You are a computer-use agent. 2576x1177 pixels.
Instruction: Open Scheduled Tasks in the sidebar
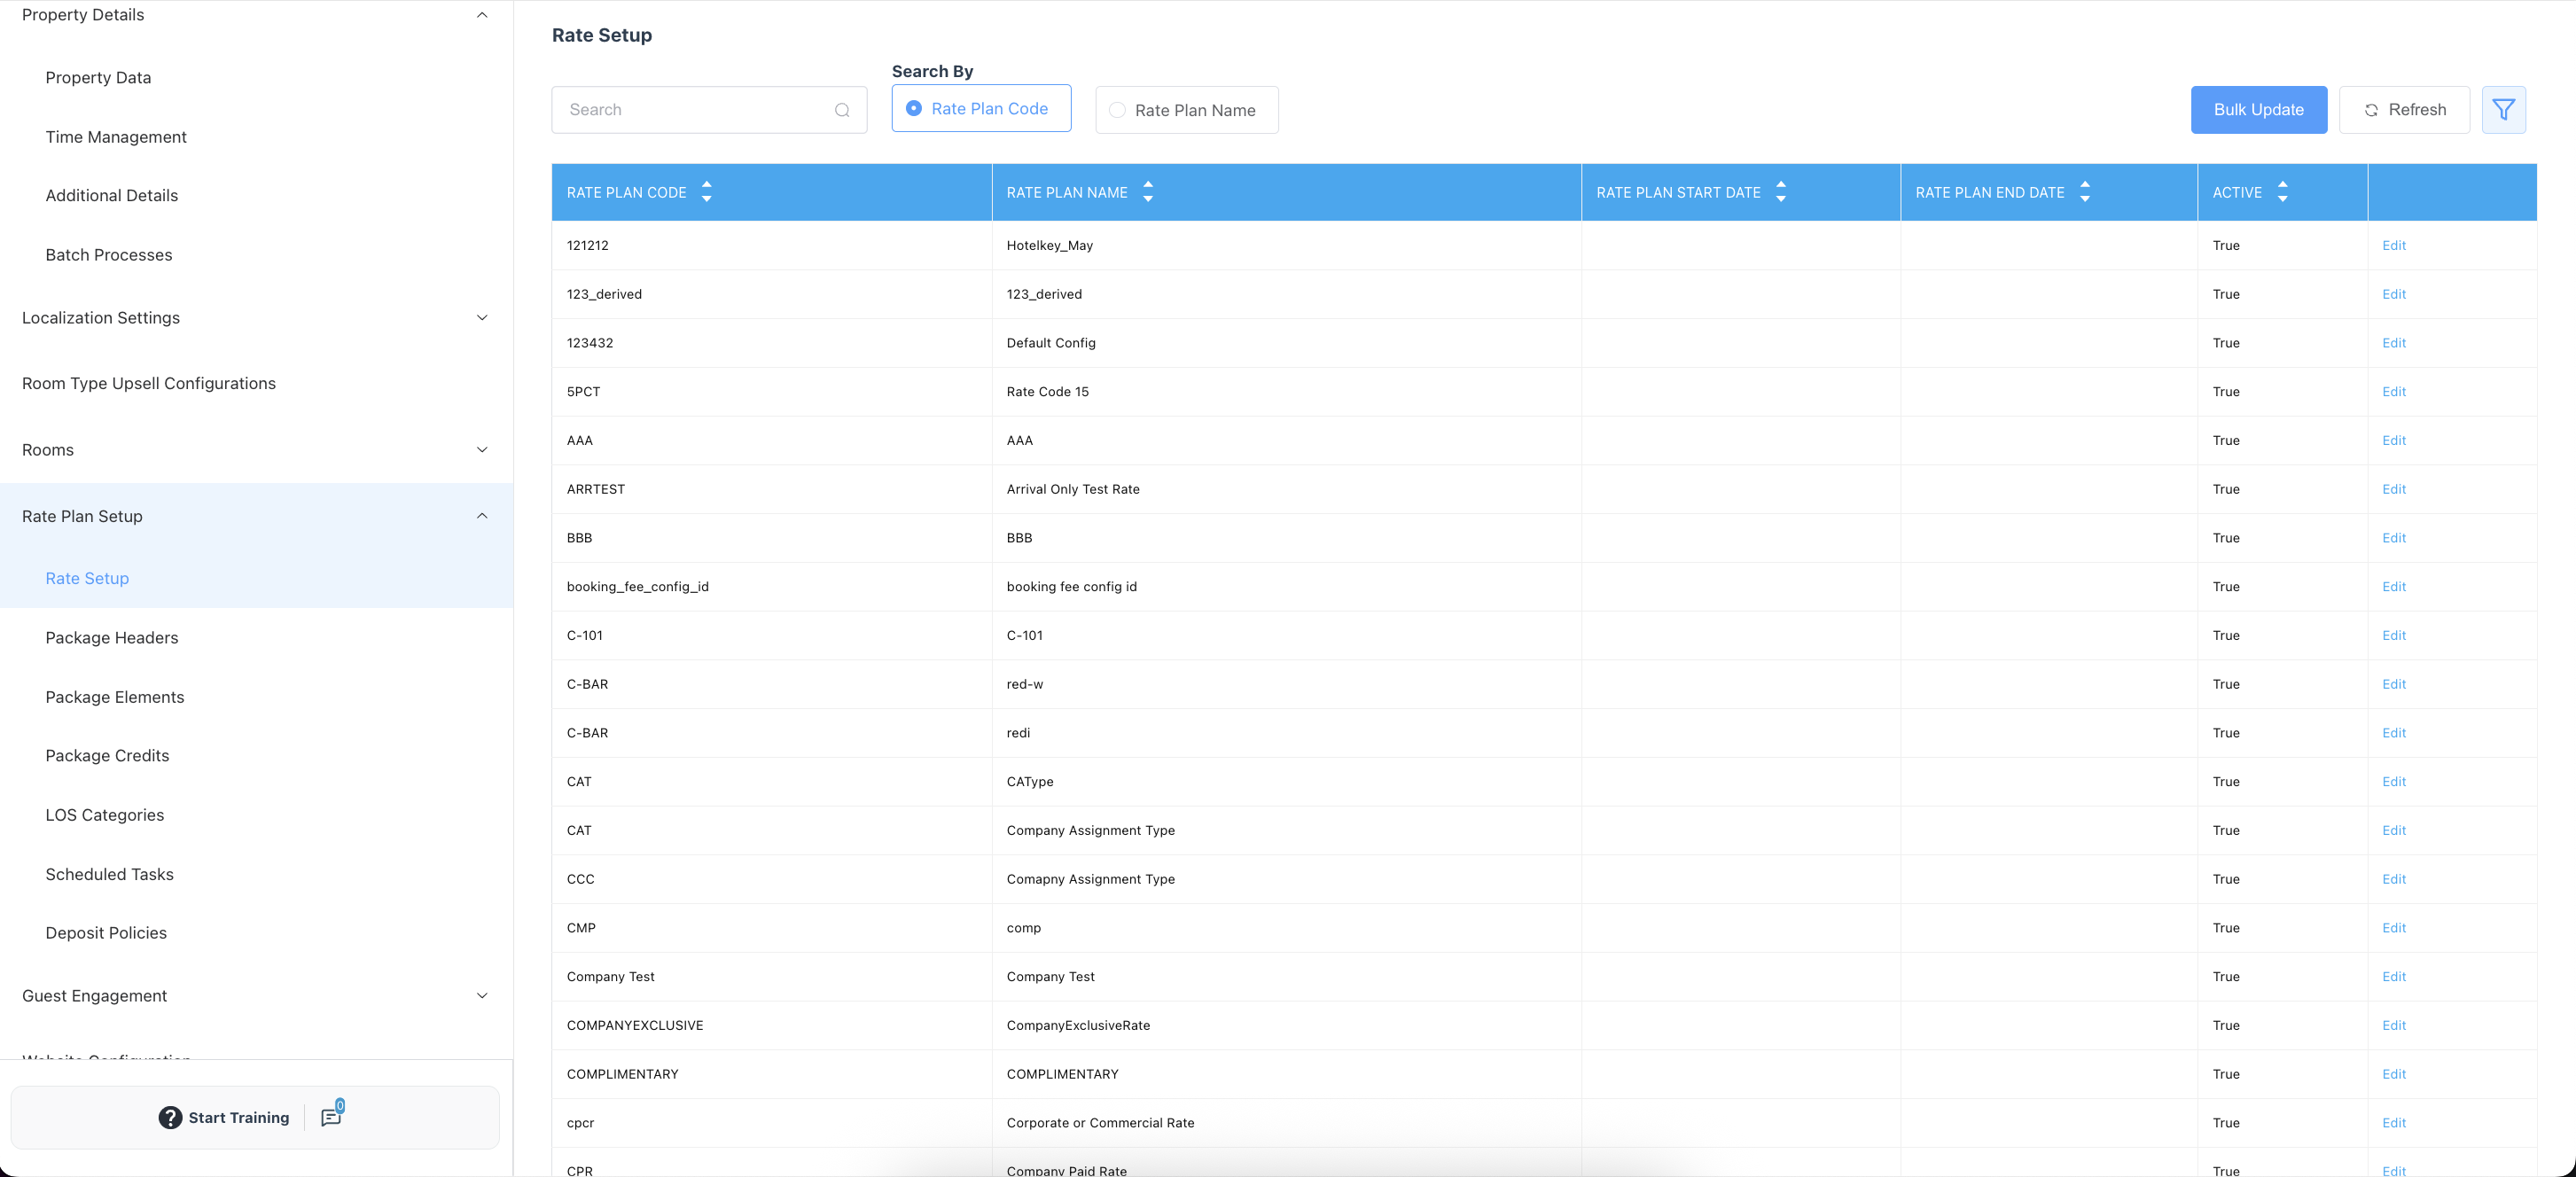click(109, 874)
